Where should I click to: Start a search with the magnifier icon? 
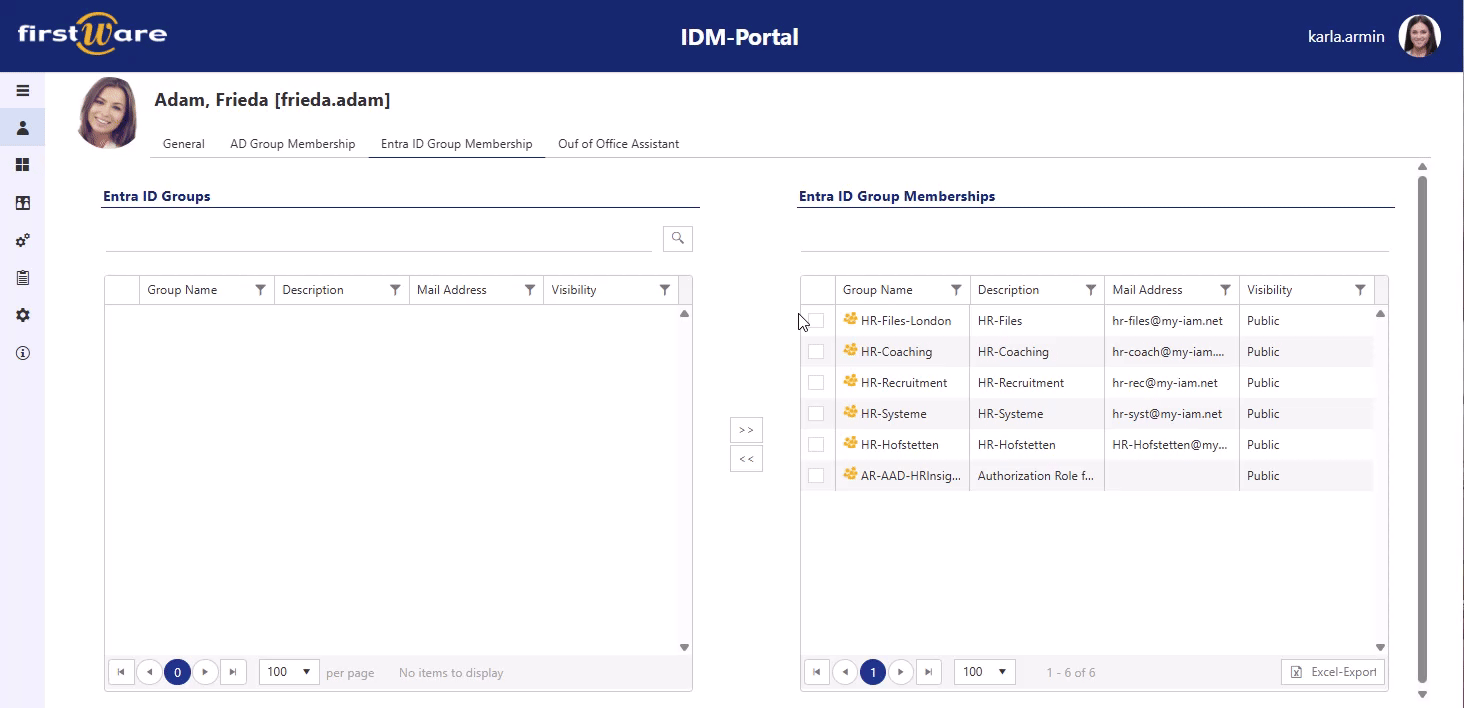click(677, 238)
